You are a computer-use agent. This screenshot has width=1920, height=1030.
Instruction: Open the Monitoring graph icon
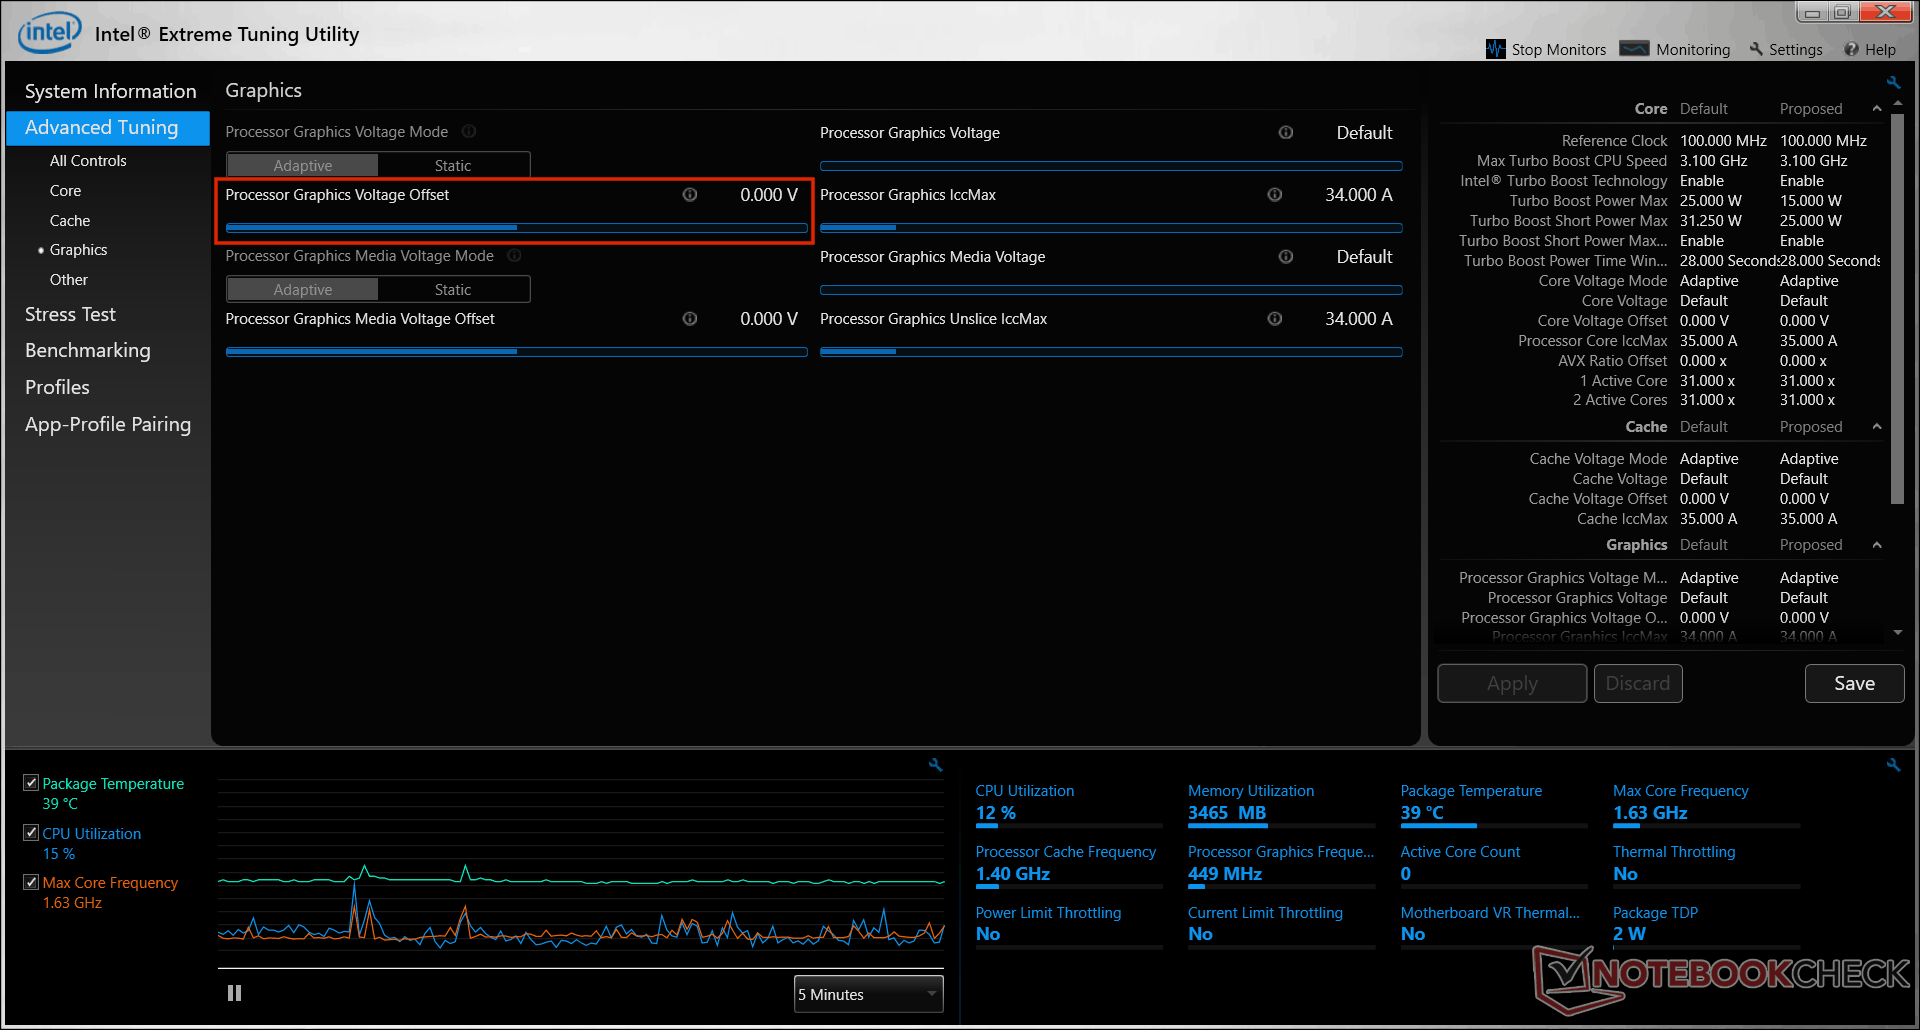[x=1634, y=49]
